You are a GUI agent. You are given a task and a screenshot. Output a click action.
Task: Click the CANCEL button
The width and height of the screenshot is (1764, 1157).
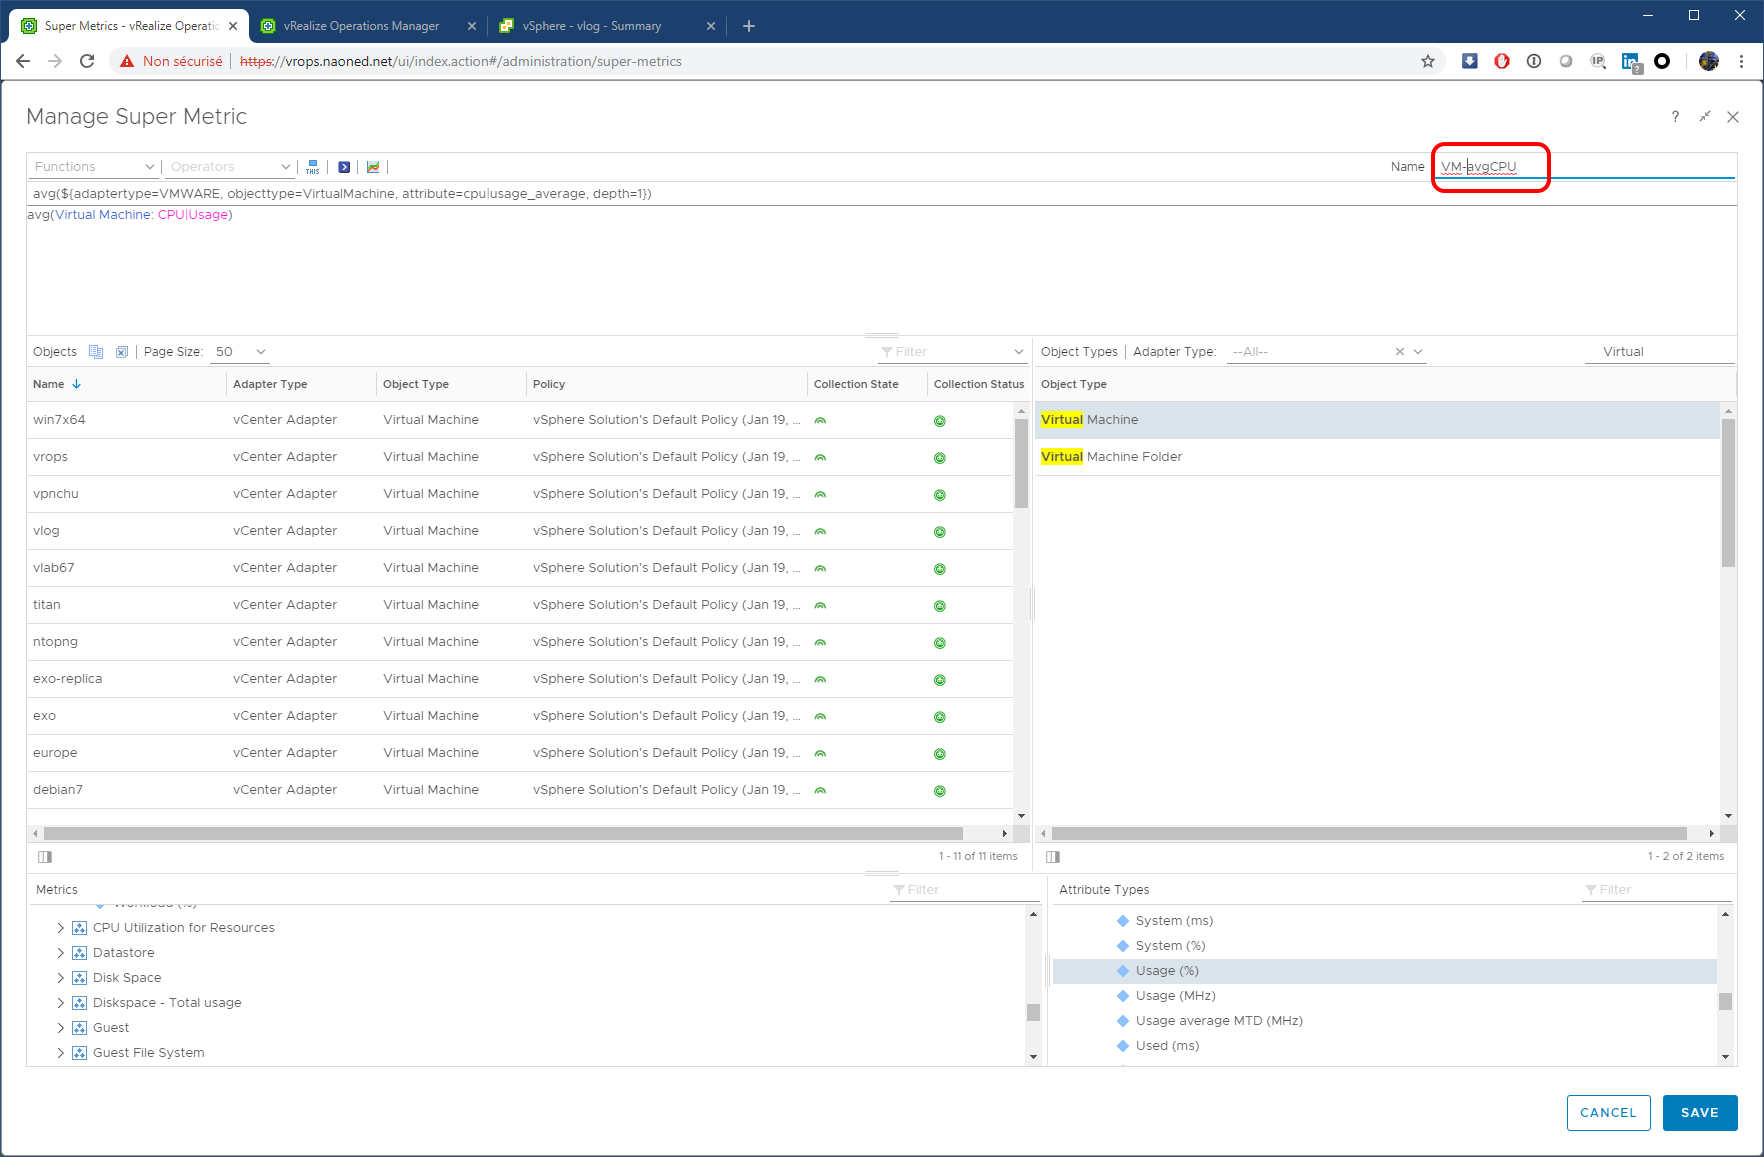(1608, 1113)
